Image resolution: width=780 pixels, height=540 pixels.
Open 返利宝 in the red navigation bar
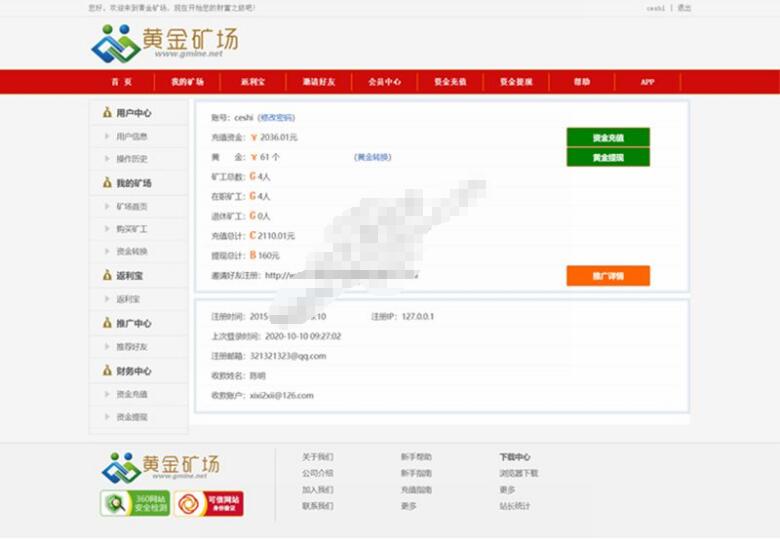click(x=253, y=82)
